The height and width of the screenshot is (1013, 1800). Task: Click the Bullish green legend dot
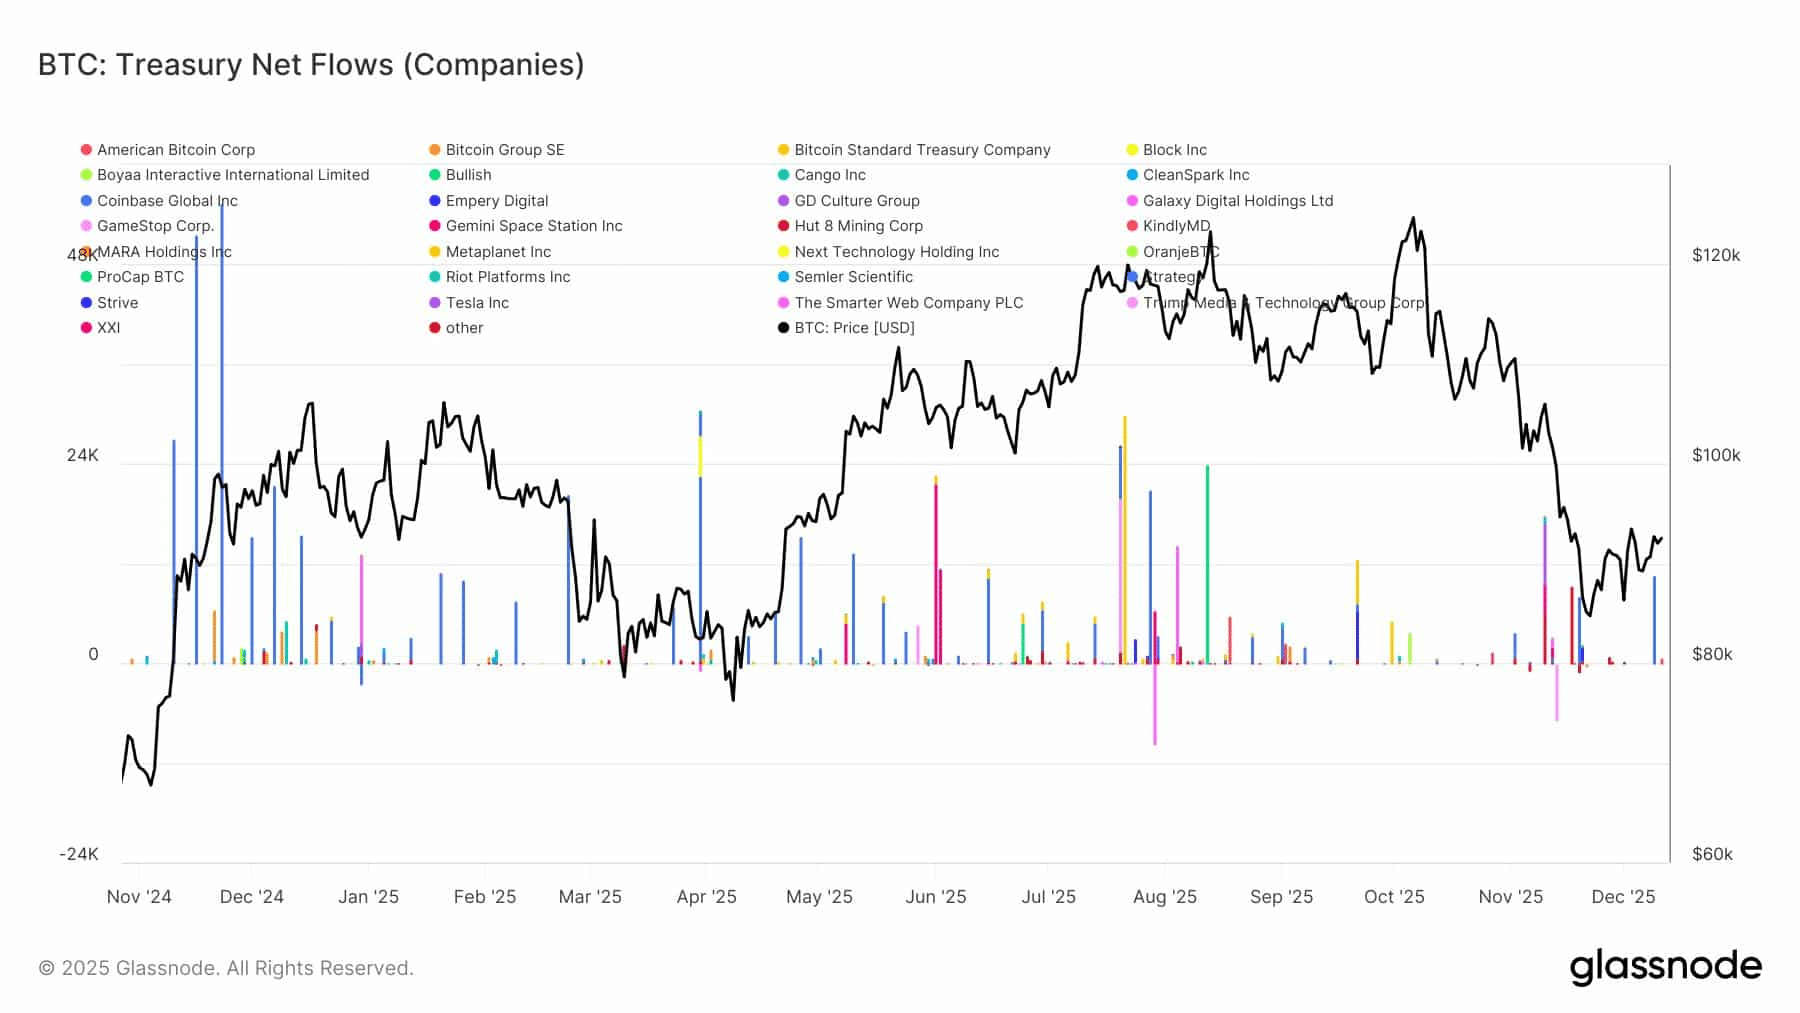click(435, 175)
